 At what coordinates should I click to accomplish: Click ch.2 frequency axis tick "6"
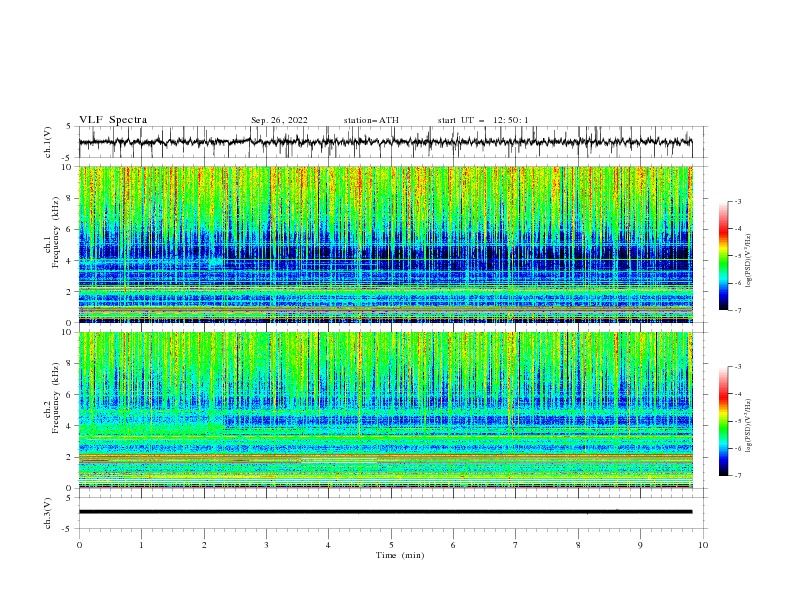tap(70, 394)
